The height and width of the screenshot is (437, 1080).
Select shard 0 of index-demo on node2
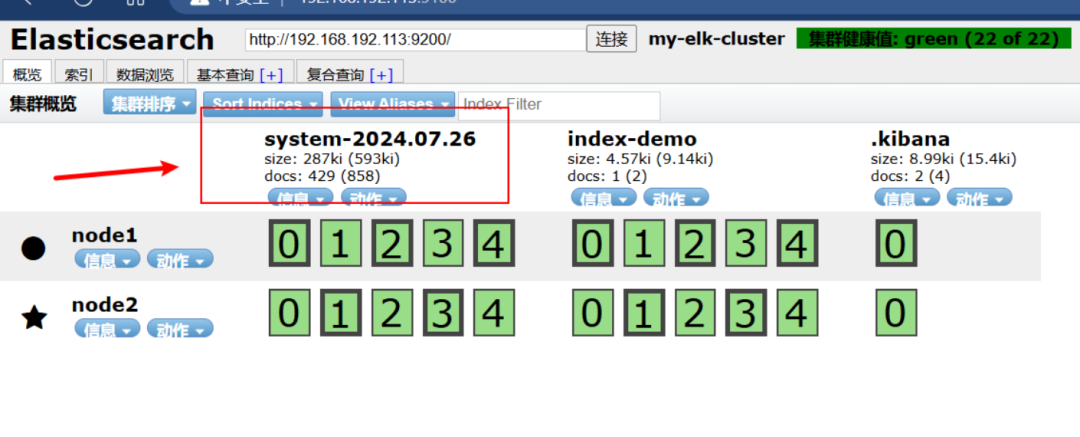click(x=593, y=313)
